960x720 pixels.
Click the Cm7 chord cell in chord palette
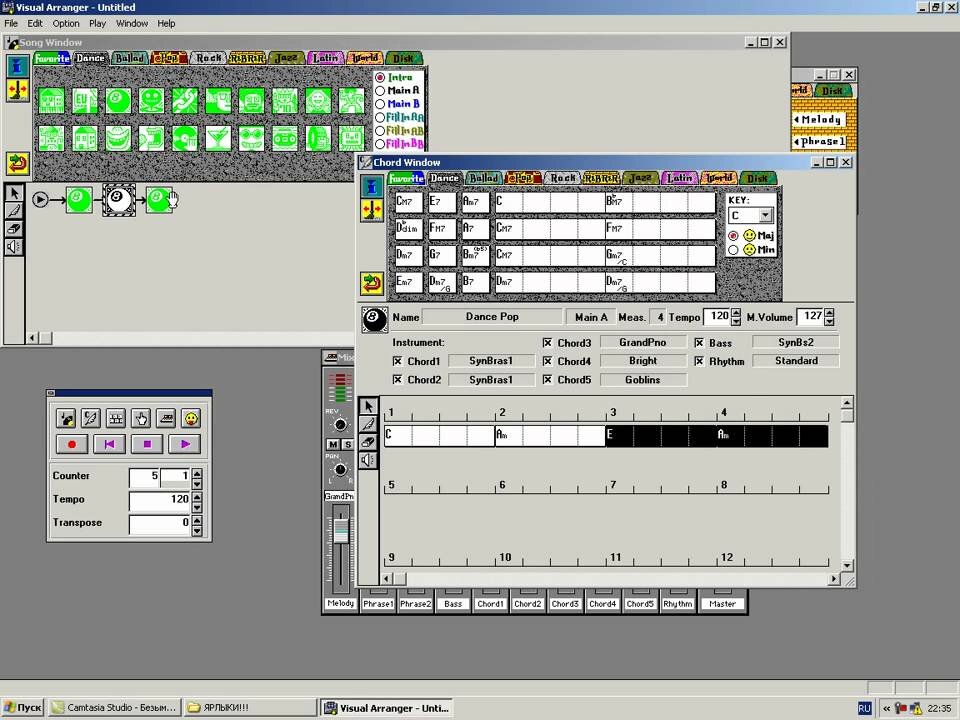[408, 201]
